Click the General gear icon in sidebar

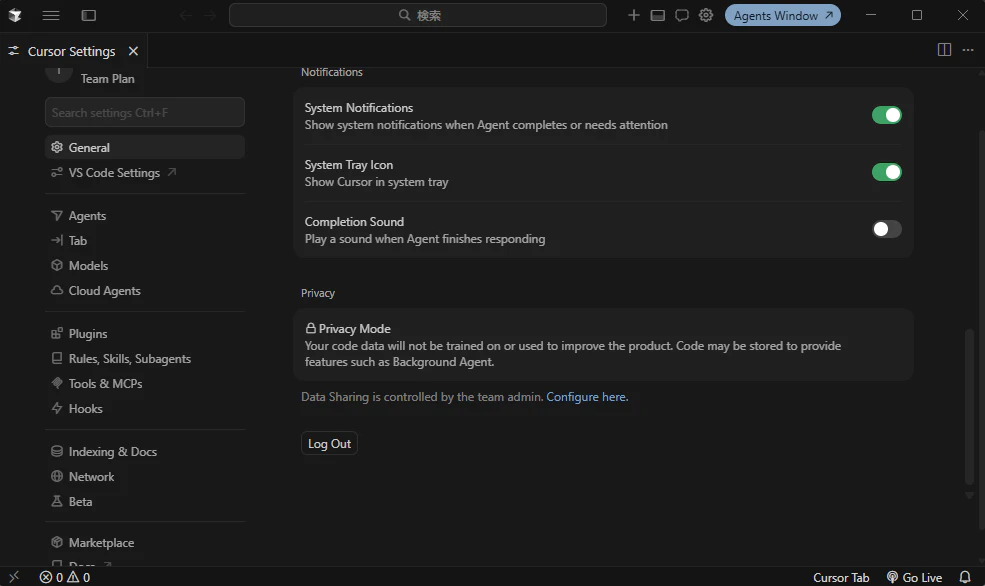click(x=57, y=147)
